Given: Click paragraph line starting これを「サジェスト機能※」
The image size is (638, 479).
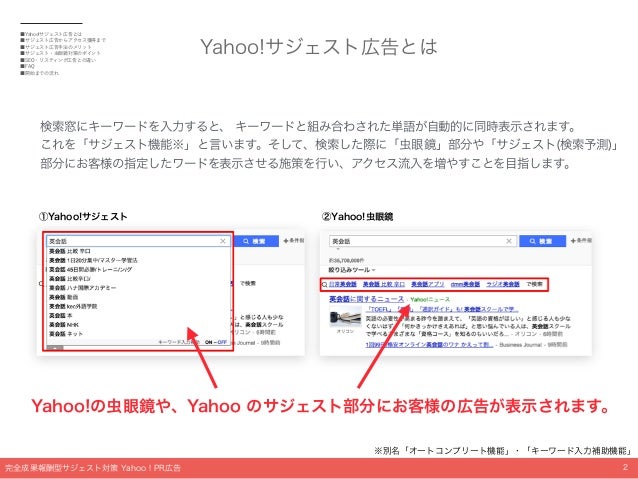Looking at the screenshot, I should (x=329, y=144).
